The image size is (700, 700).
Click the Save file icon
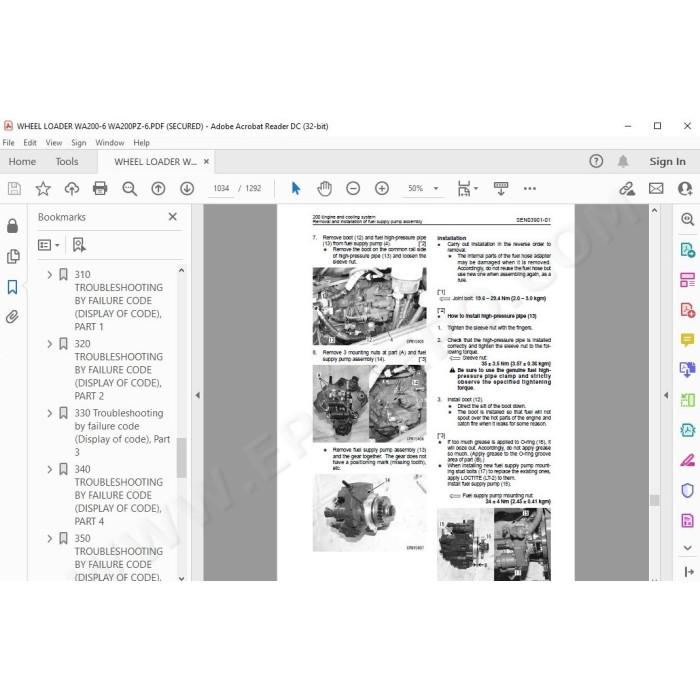point(14,188)
